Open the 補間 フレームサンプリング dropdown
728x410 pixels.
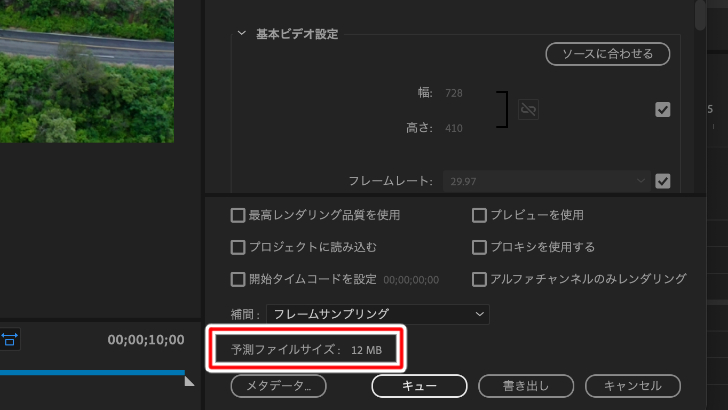[x=377, y=314]
